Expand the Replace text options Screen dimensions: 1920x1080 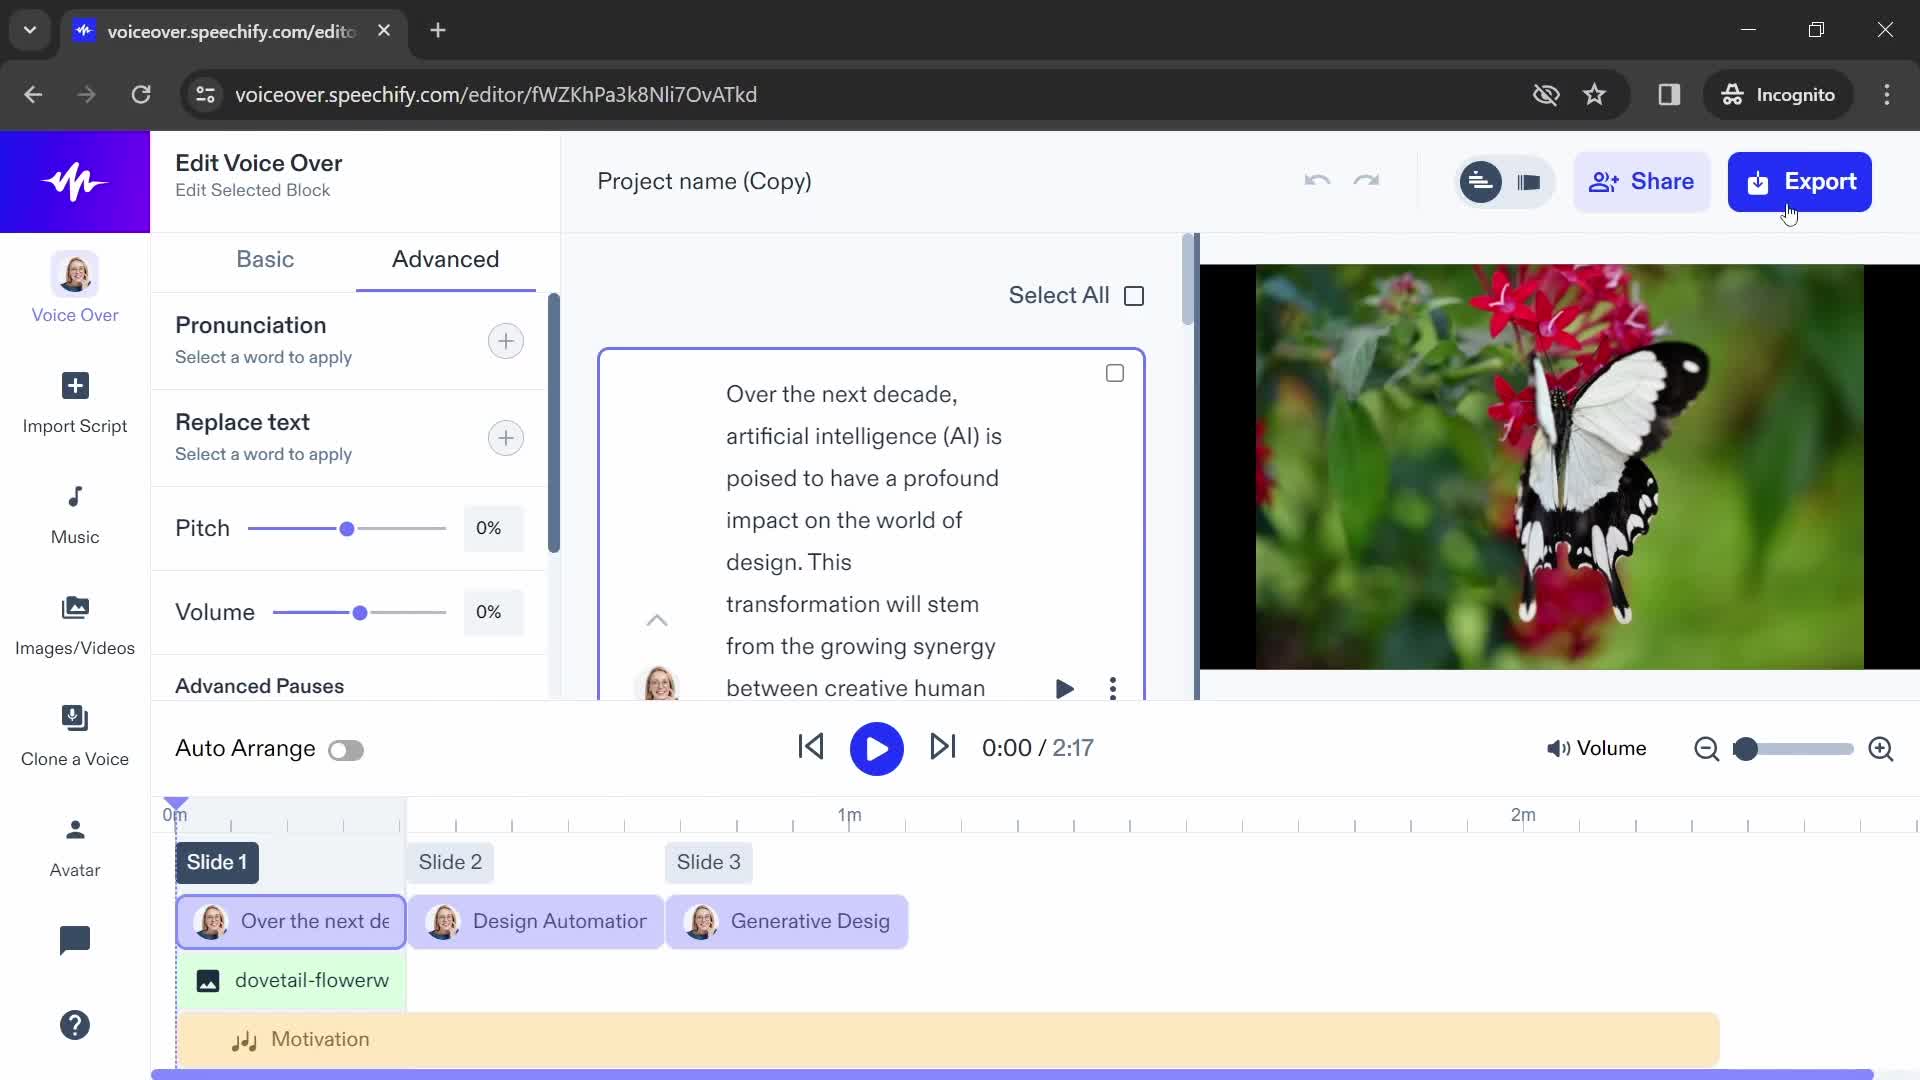505,436
